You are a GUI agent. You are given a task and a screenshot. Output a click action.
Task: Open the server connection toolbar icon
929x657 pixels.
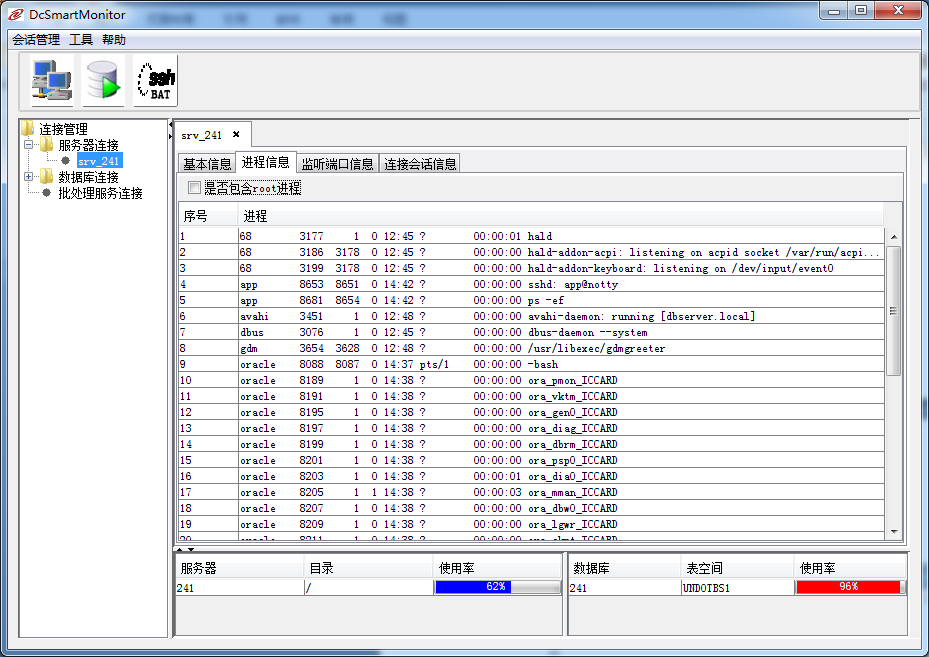[x=52, y=81]
